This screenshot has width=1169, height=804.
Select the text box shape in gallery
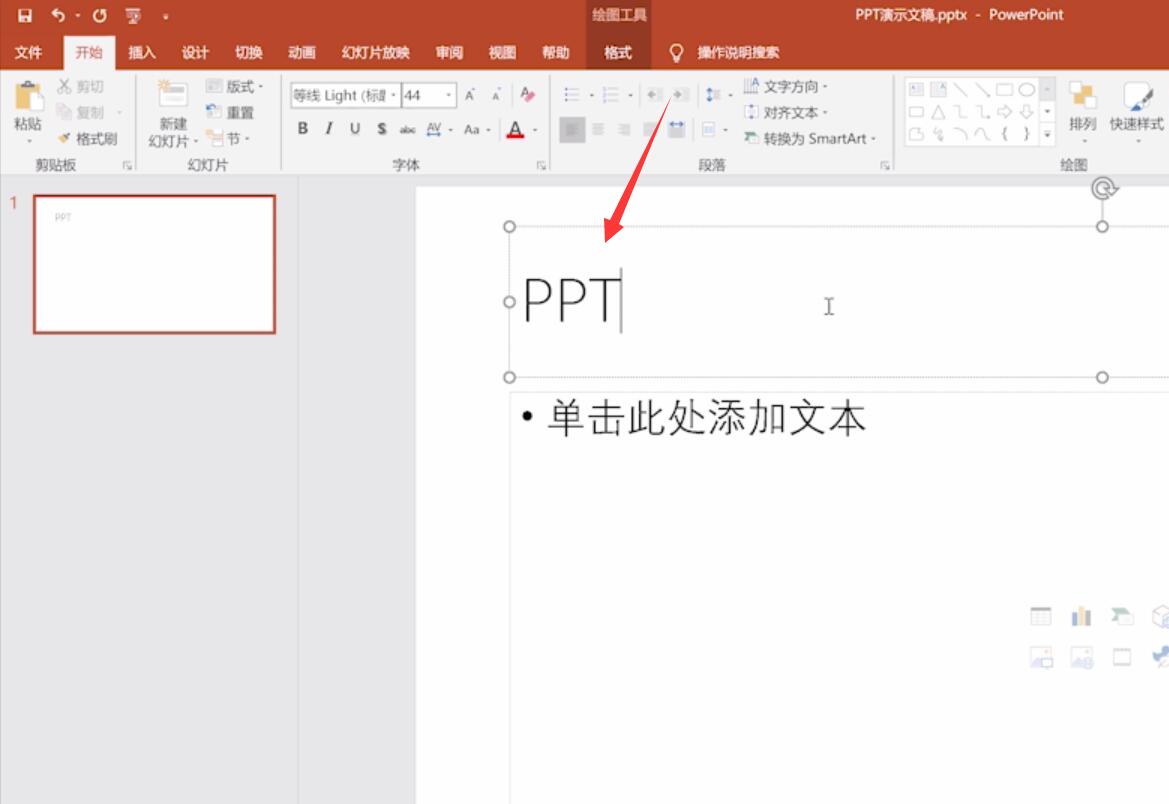[x=916, y=89]
